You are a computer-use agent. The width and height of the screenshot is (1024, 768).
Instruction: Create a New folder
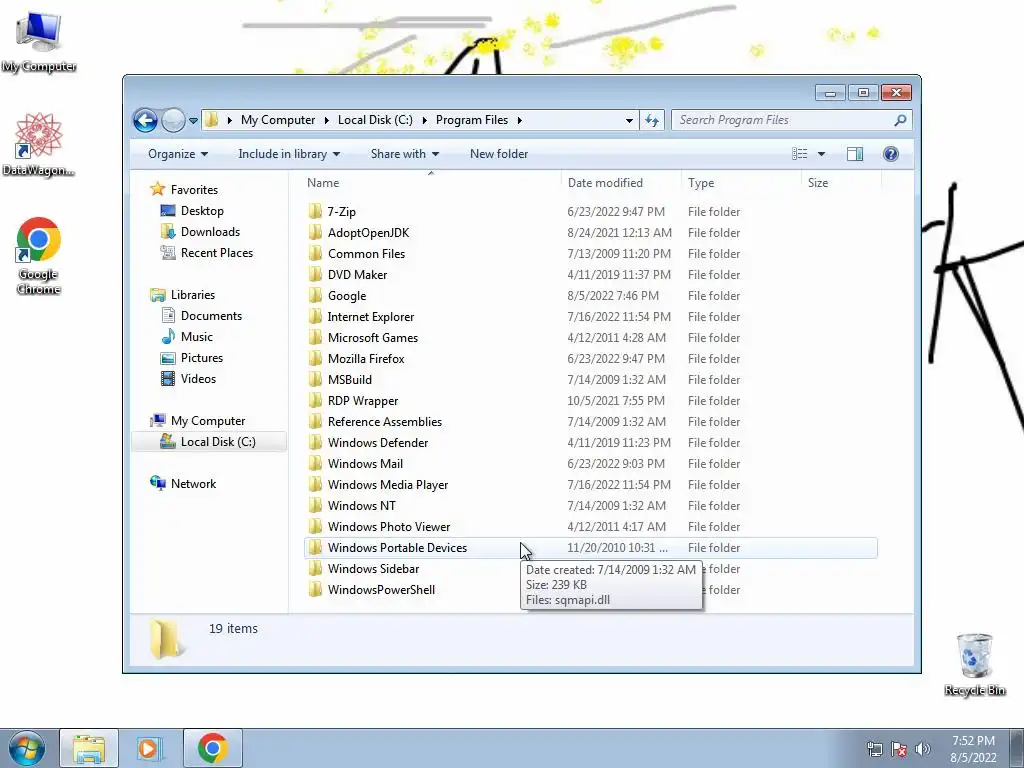click(x=499, y=154)
